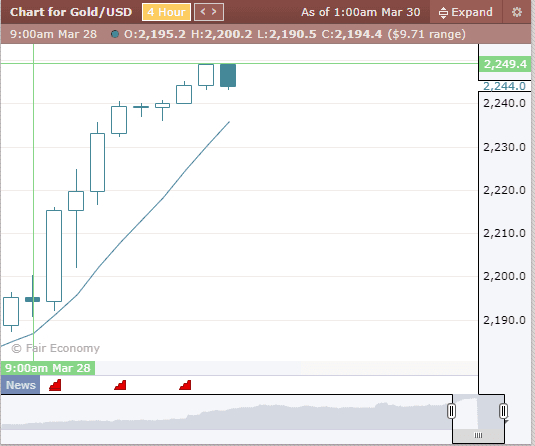Click the candle indicator dot beside O:2,195.2
The image size is (535, 446).
115,34
